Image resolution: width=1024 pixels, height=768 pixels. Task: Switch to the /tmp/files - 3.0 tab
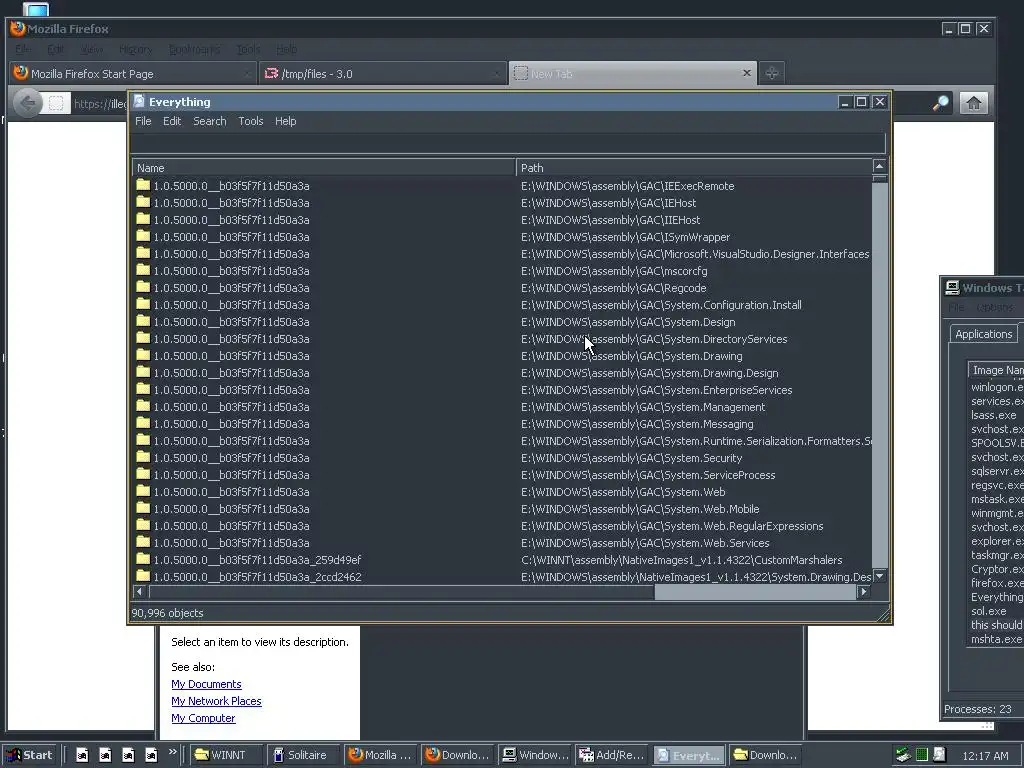click(x=383, y=73)
